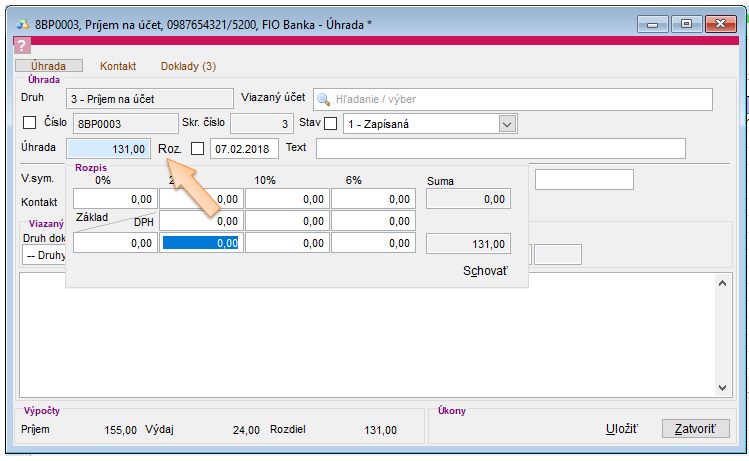This screenshot has width=749, height=461.
Task: Switch to the Kontakt tab
Action: point(118,66)
